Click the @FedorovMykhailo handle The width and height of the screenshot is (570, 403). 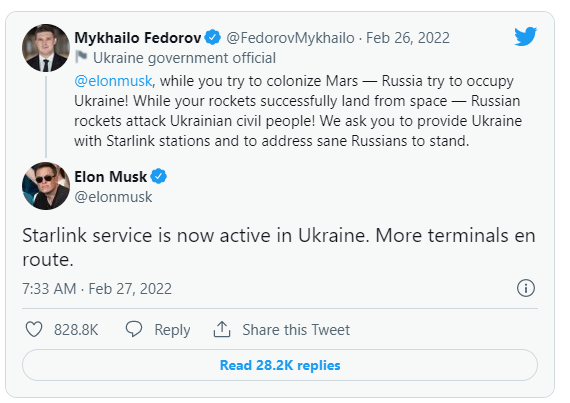pyautogui.click(x=290, y=38)
